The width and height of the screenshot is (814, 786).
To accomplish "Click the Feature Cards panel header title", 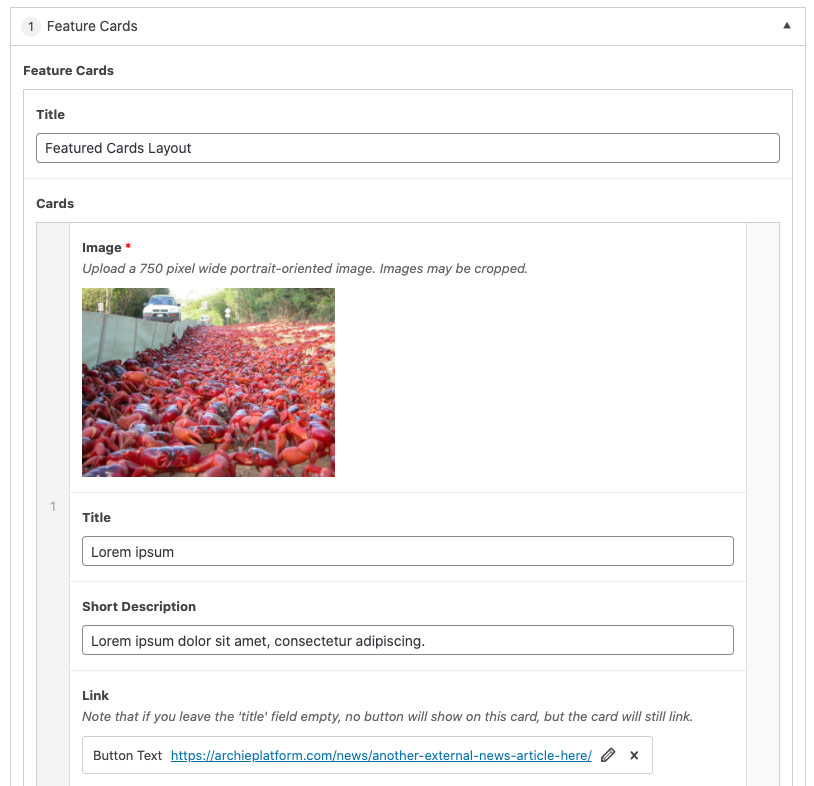I will 92,27.
